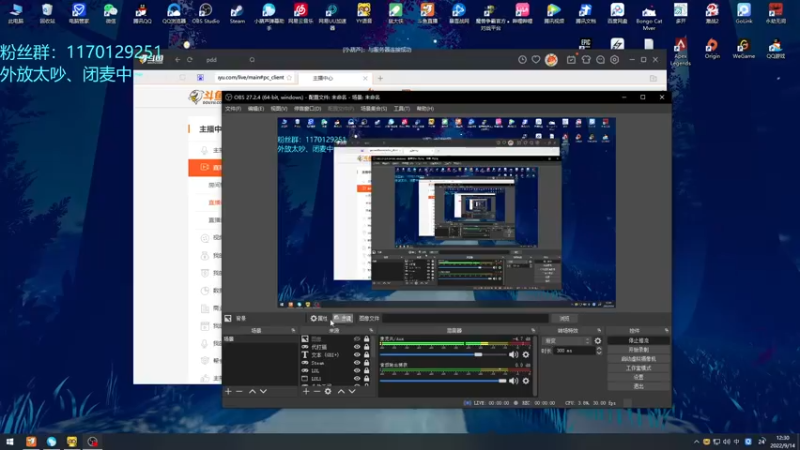Open the OBS File (F) menu

[x=233, y=109]
